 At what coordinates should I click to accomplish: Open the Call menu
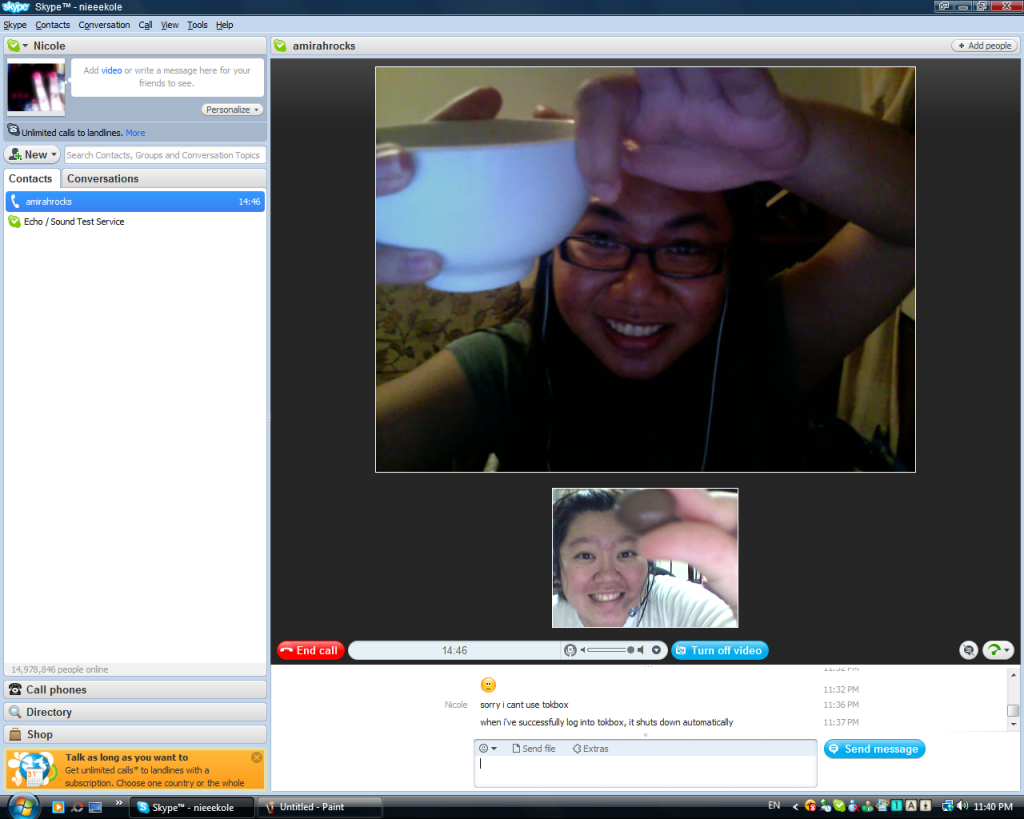pos(145,25)
